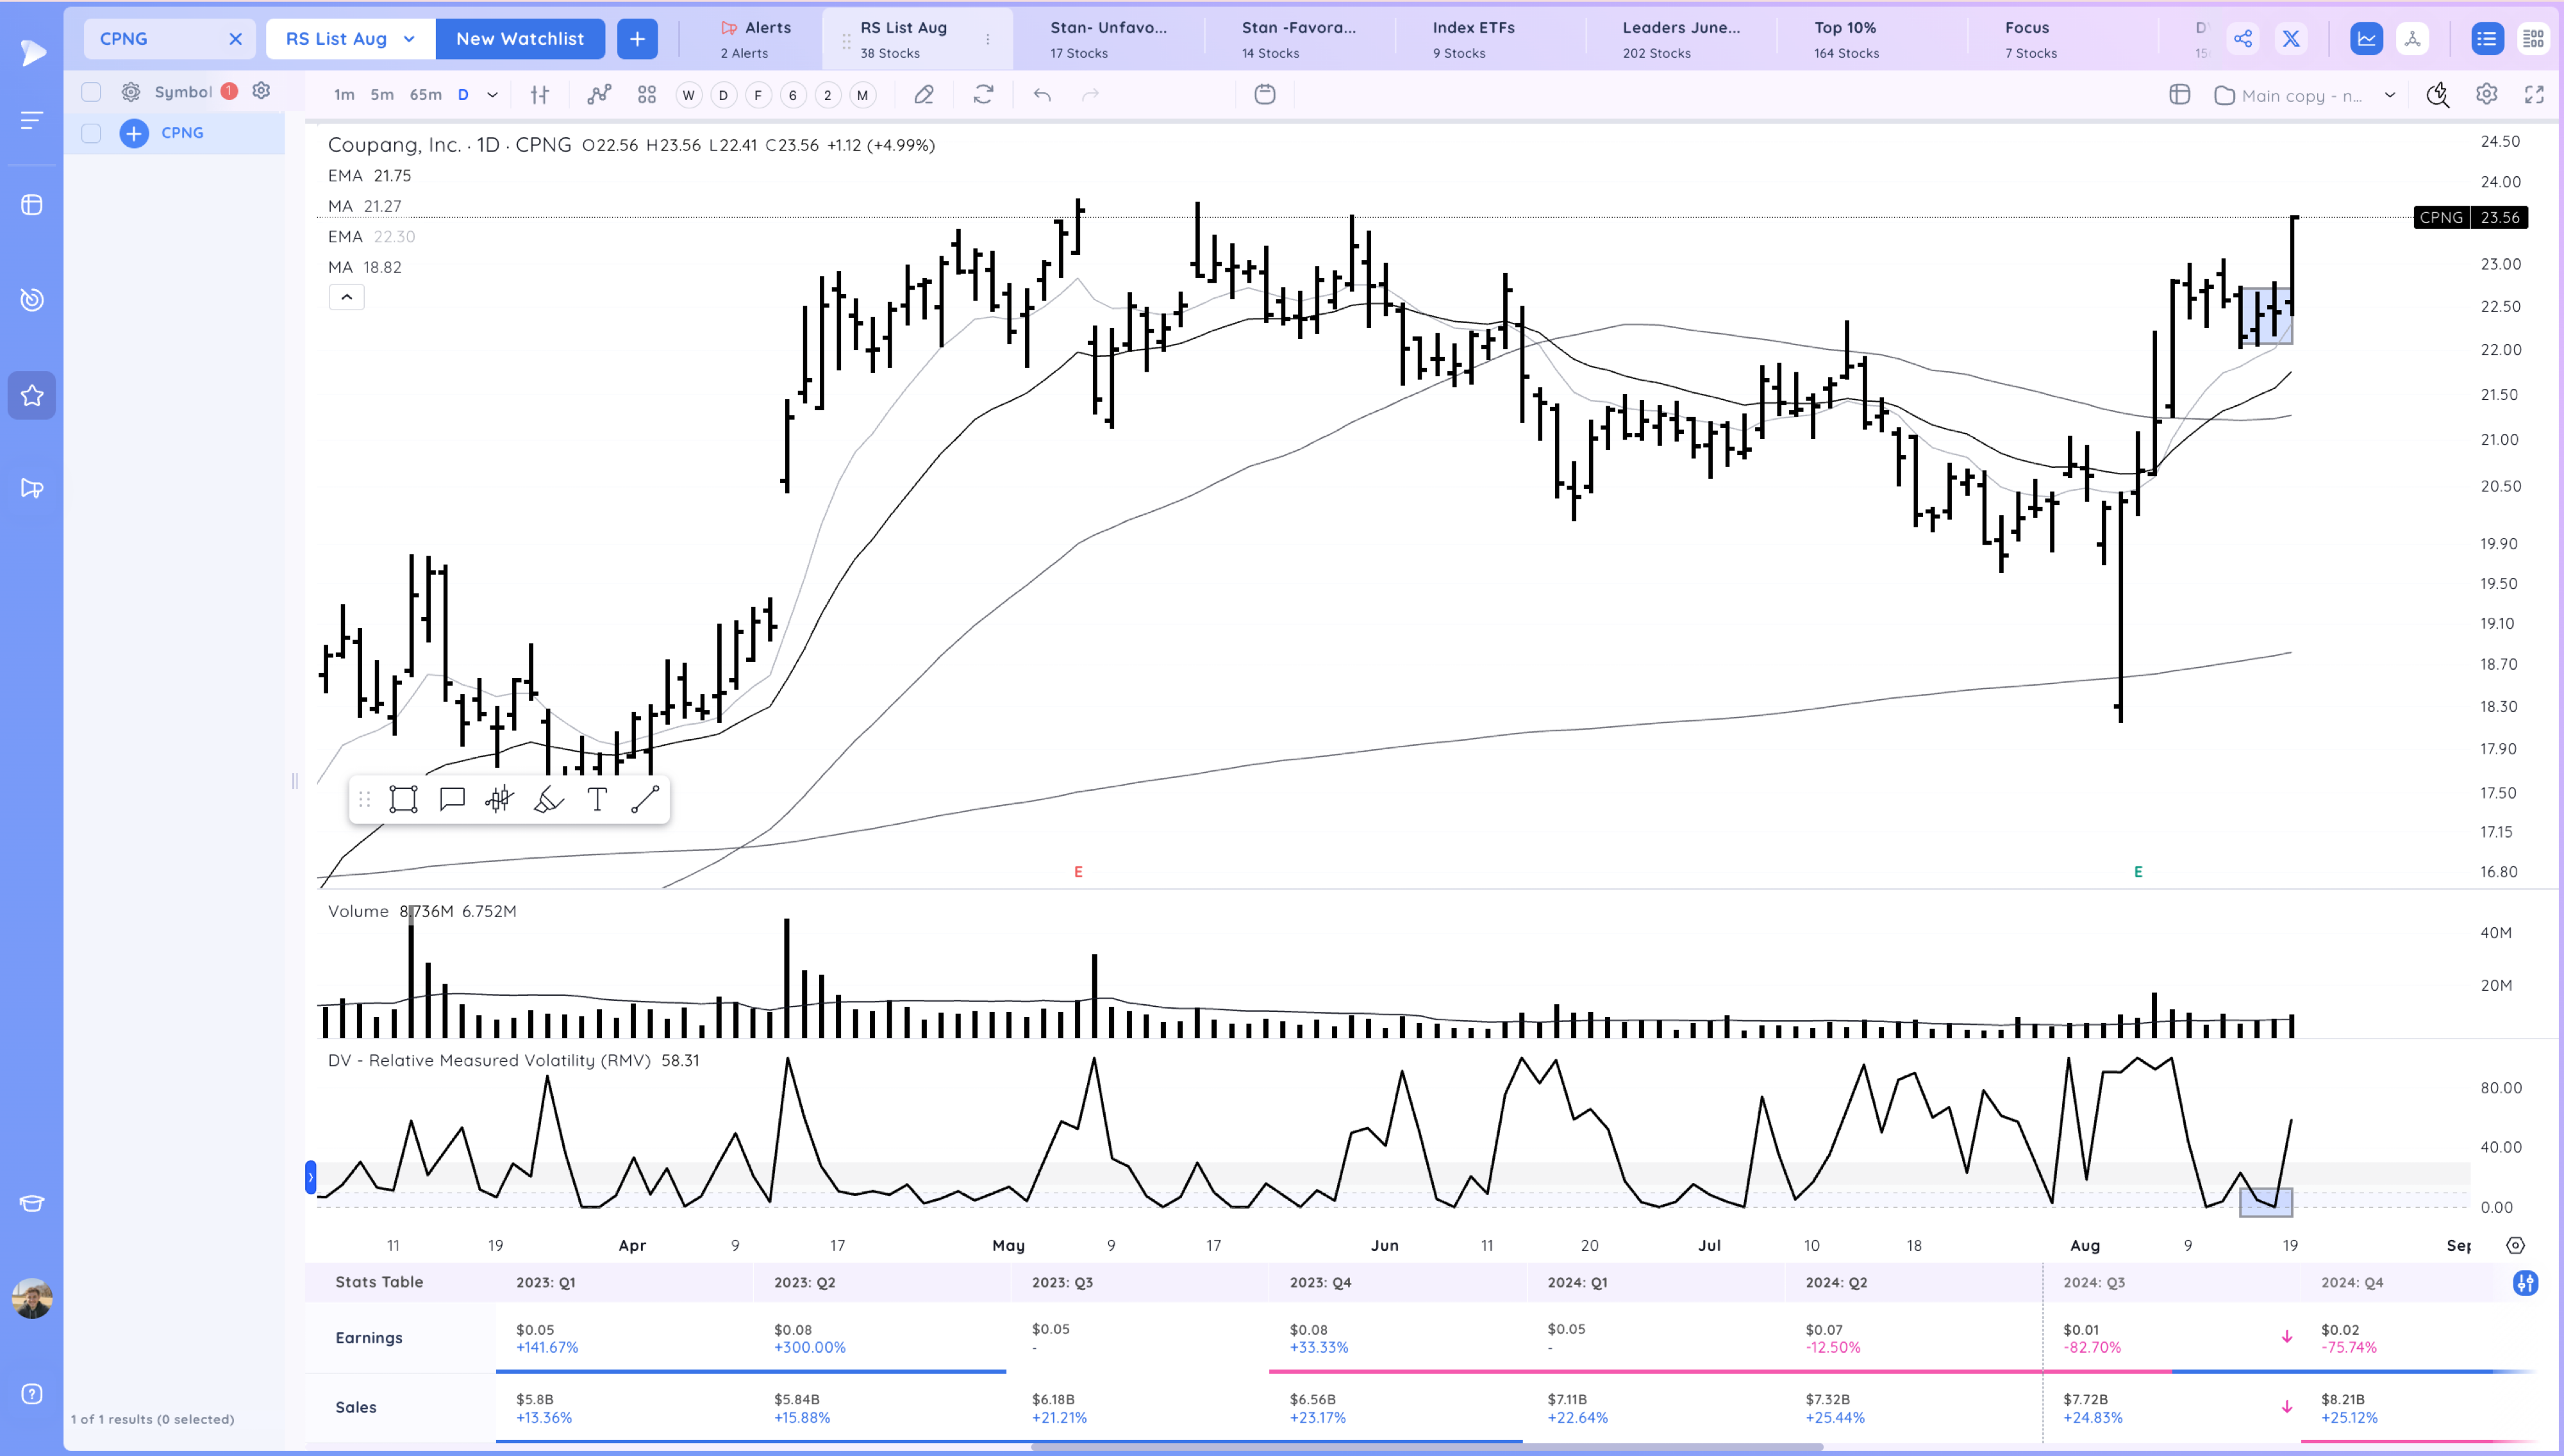Refresh the chart with the sync icon
2564x1456 pixels.
984,94
